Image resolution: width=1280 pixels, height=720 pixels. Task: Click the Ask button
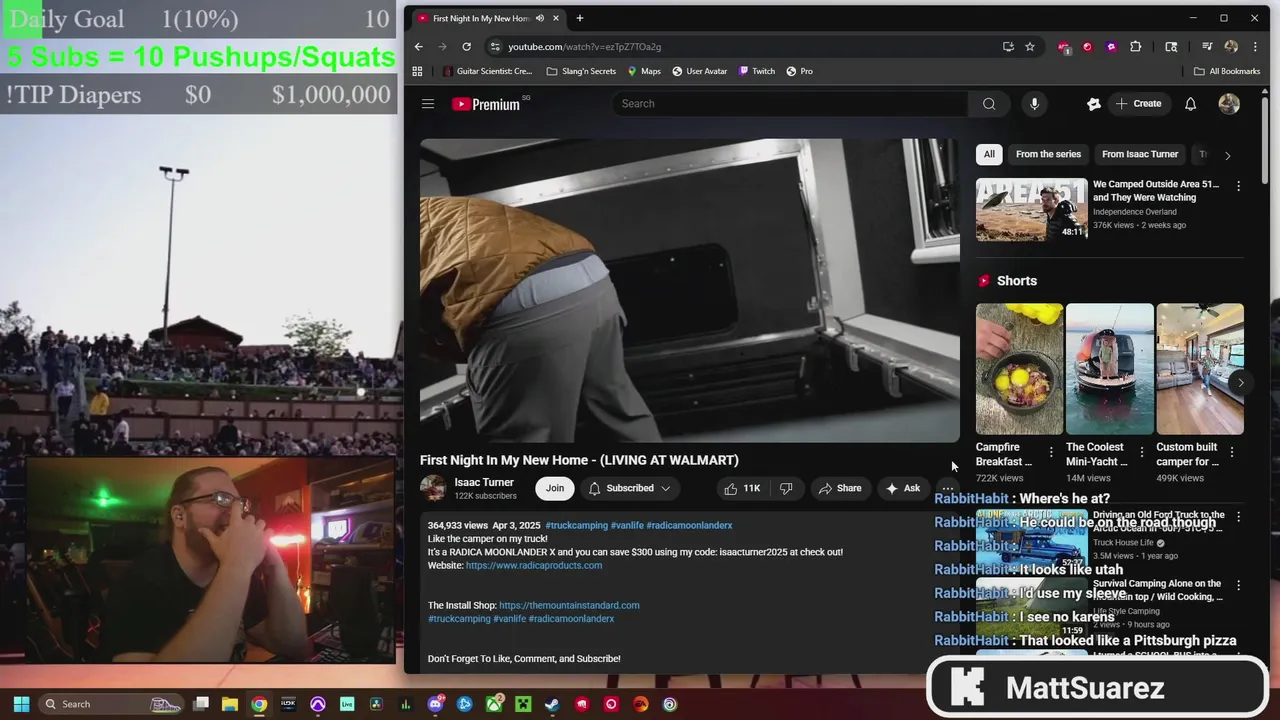(x=903, y=488)
